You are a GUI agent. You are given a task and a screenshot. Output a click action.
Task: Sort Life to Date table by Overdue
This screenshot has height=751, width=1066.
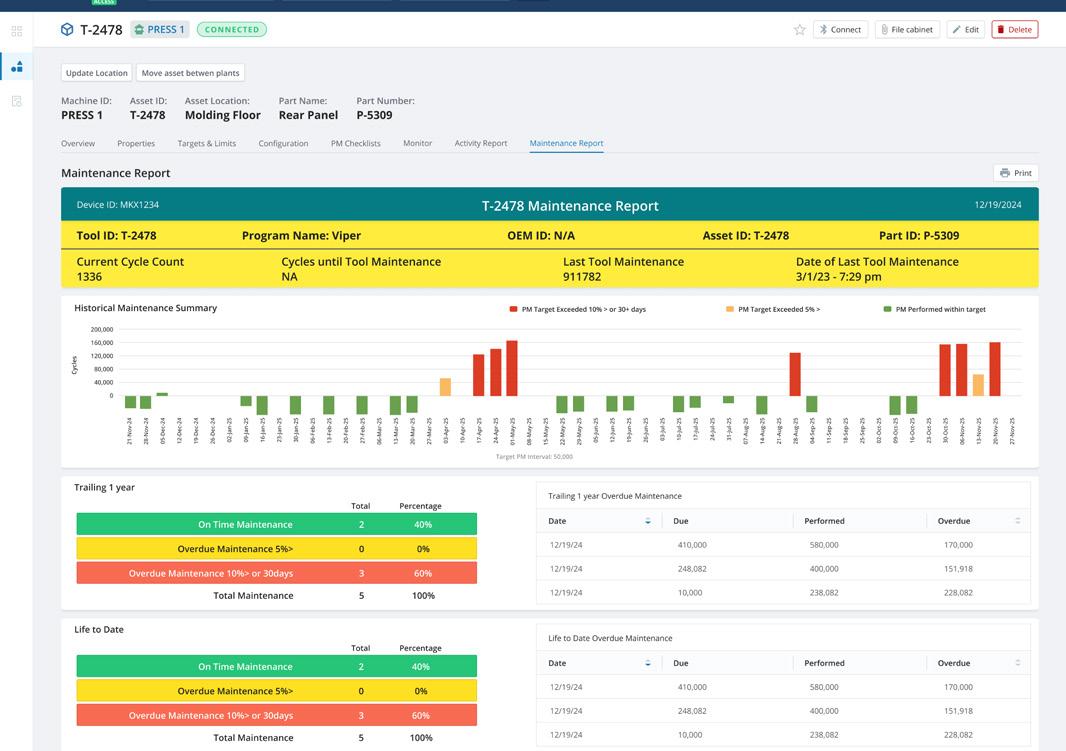(x=1018, y=663)
